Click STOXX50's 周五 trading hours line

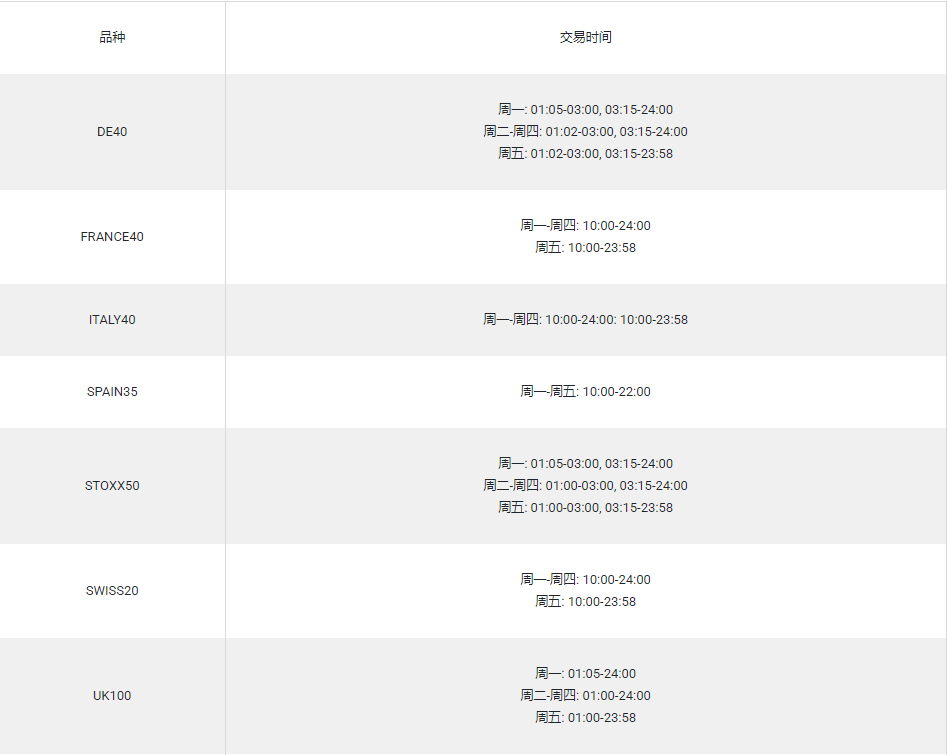point(585,508)
